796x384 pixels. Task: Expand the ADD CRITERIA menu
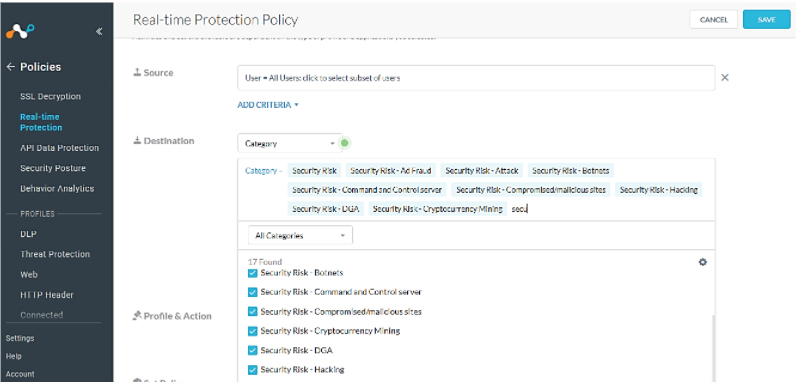268,105
